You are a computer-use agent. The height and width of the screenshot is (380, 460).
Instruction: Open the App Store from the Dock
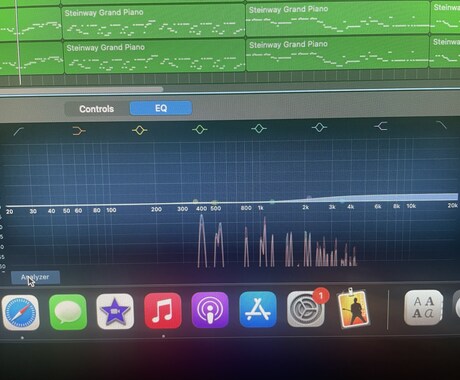258,309
